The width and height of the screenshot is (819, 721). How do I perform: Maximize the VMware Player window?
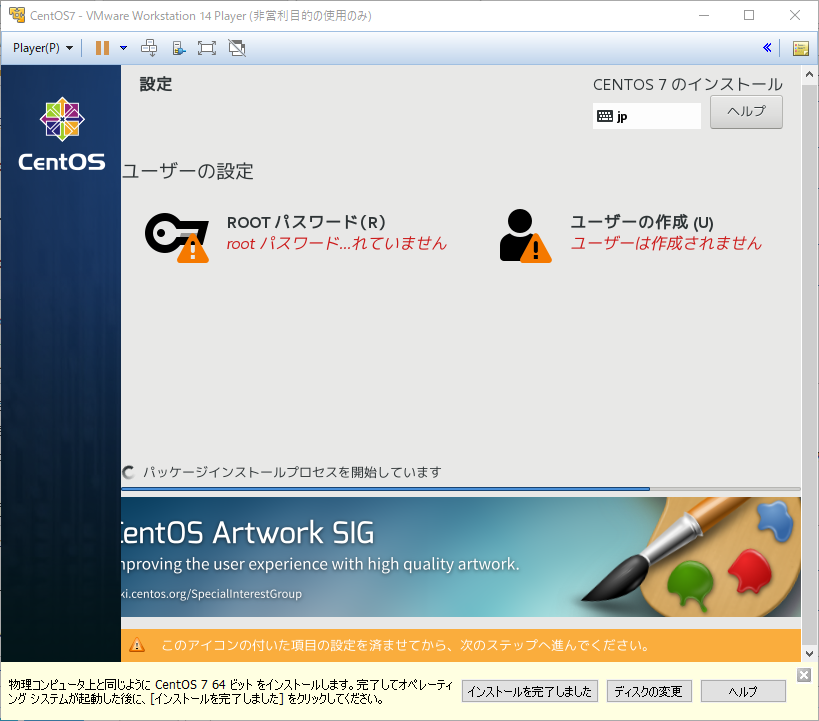pyautogui.click(x=749, y=16)
